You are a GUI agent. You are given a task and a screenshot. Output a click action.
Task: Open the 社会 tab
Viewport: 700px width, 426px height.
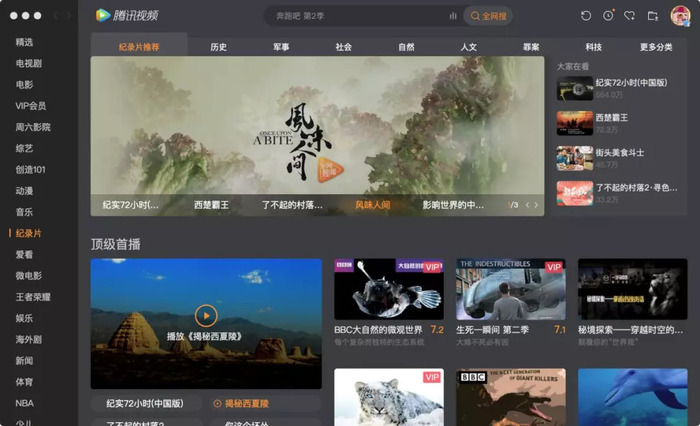[344, 47]
